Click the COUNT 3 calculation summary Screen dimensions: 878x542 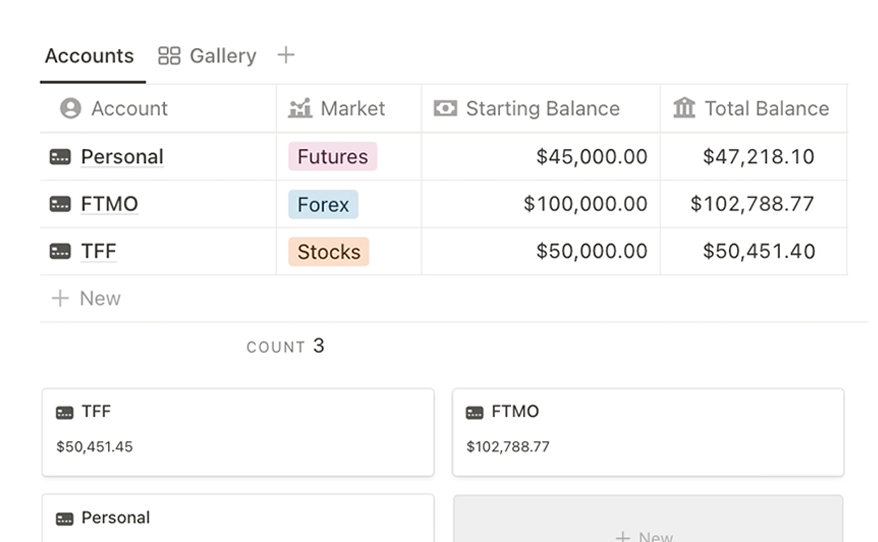point(285,346)
